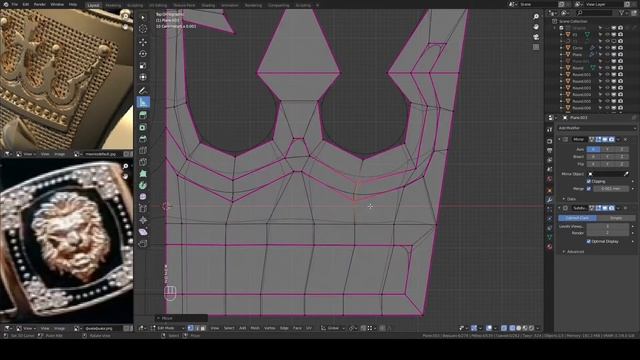Open the File menu

pyautogui.click(x=15, y=4)
